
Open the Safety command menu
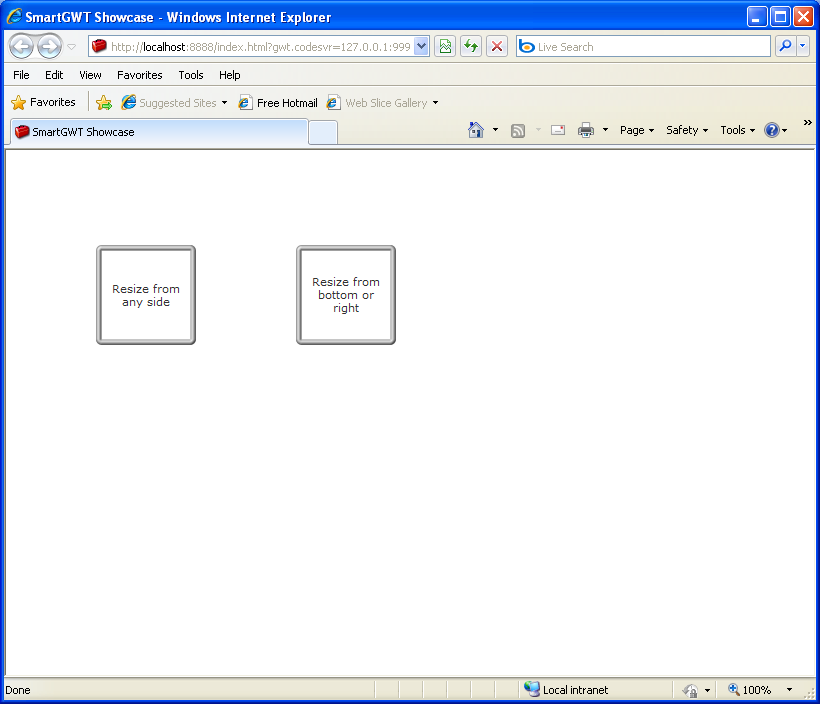coord(687,130)
